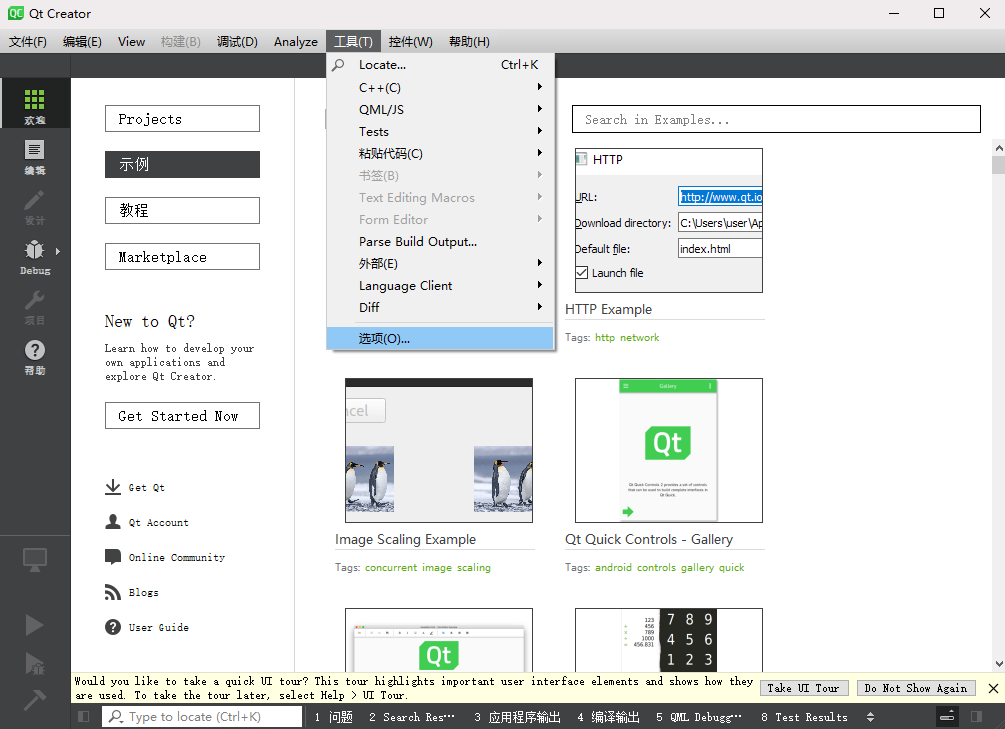Click Do Not Show Again
The height and width of the screenshot is (729, 1005).
[916, 688]
